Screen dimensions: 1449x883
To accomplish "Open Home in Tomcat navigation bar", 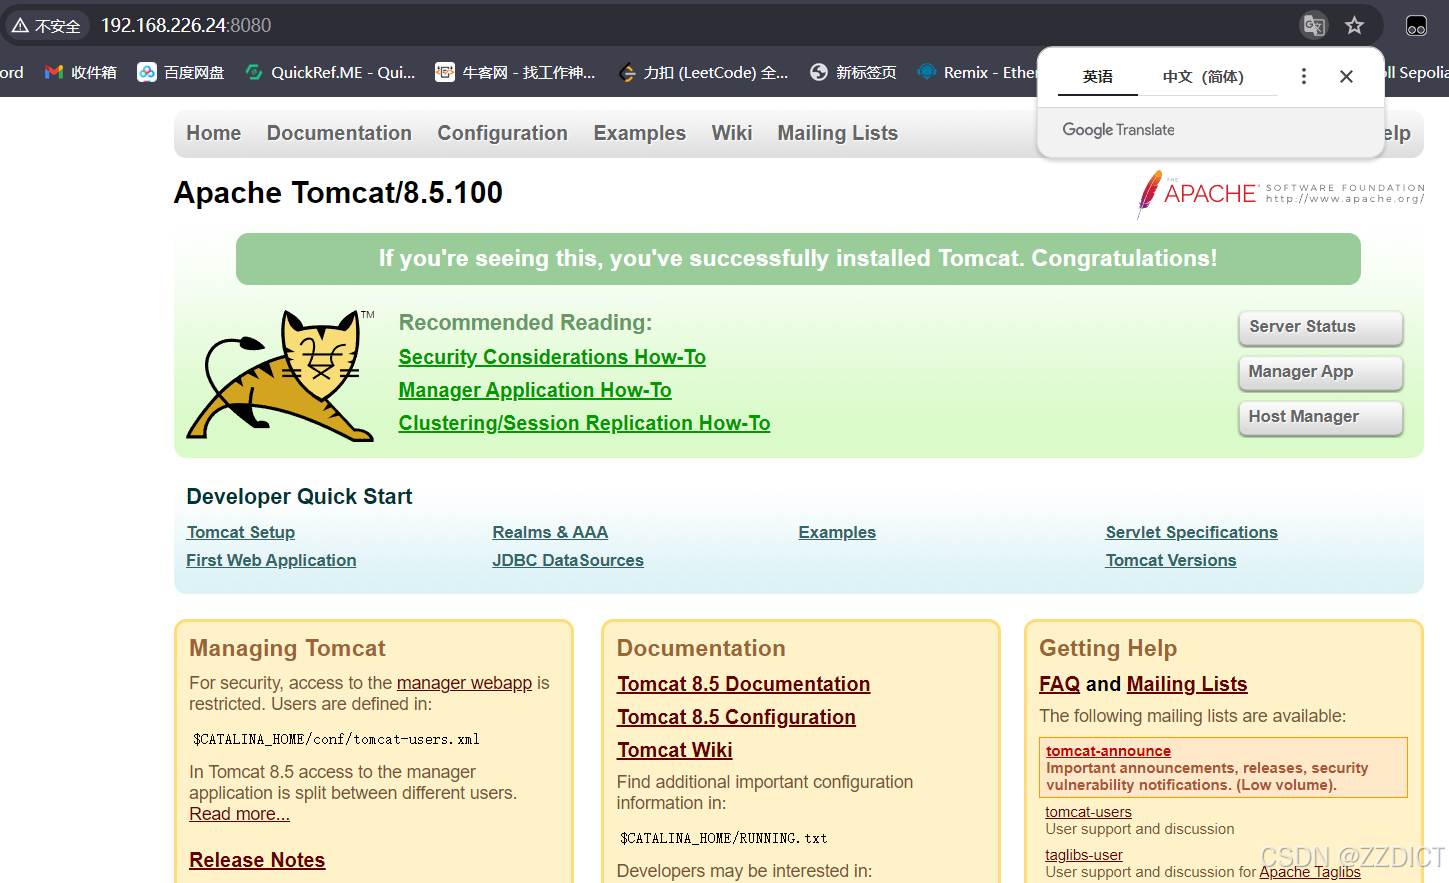I will tap(214, 133).
